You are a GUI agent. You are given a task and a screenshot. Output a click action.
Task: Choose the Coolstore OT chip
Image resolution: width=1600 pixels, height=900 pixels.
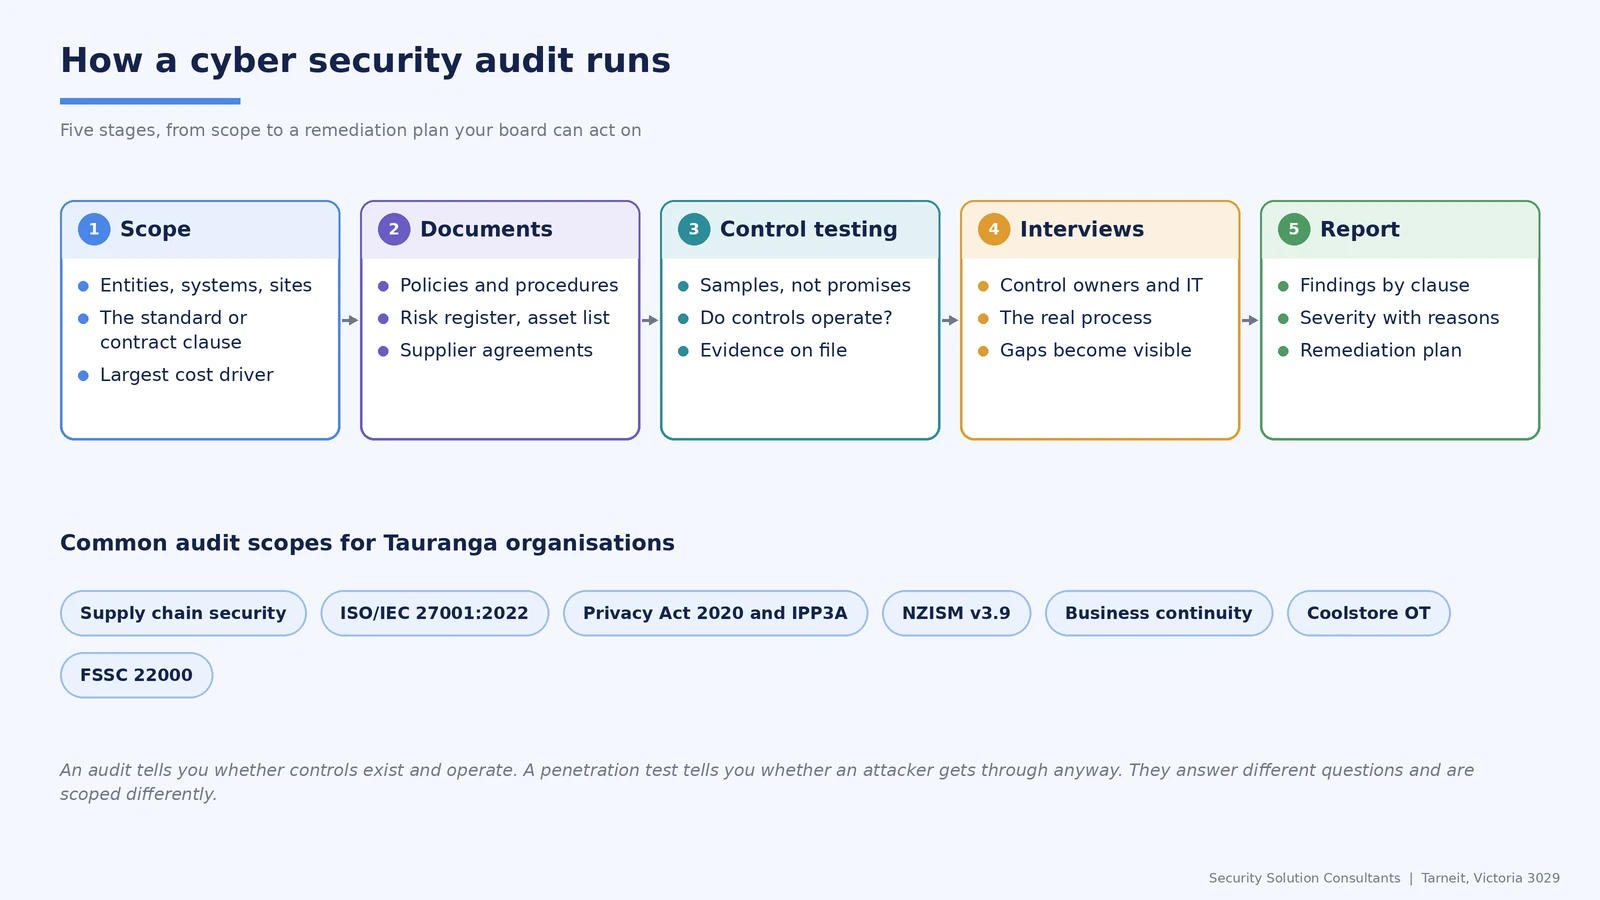tap(1368, 613)
